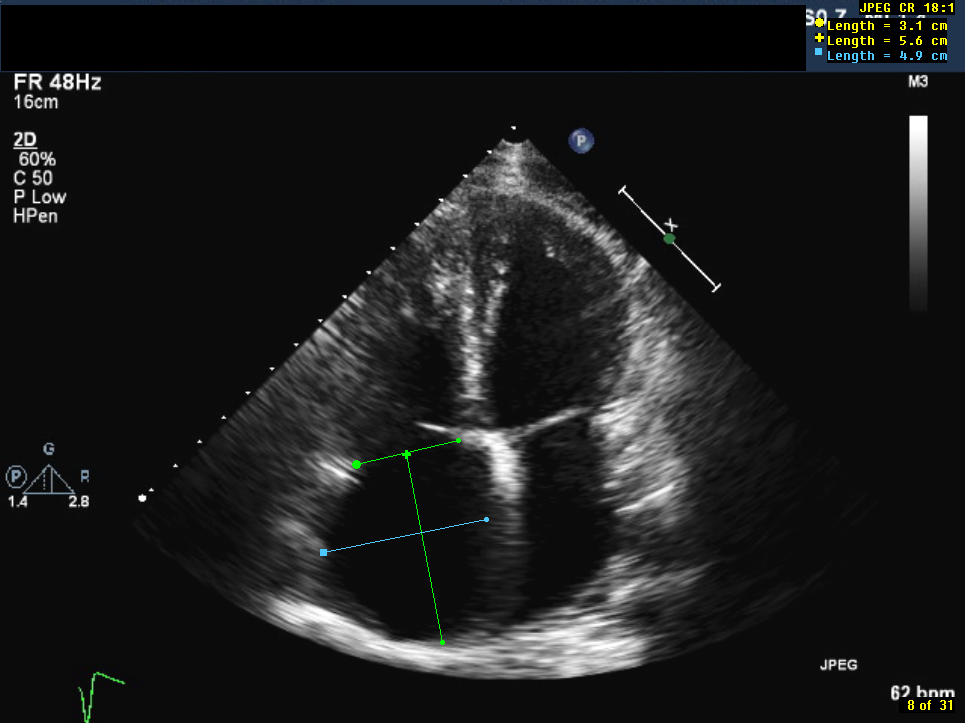Click the 8 of 31 image counter

(931, 706)
